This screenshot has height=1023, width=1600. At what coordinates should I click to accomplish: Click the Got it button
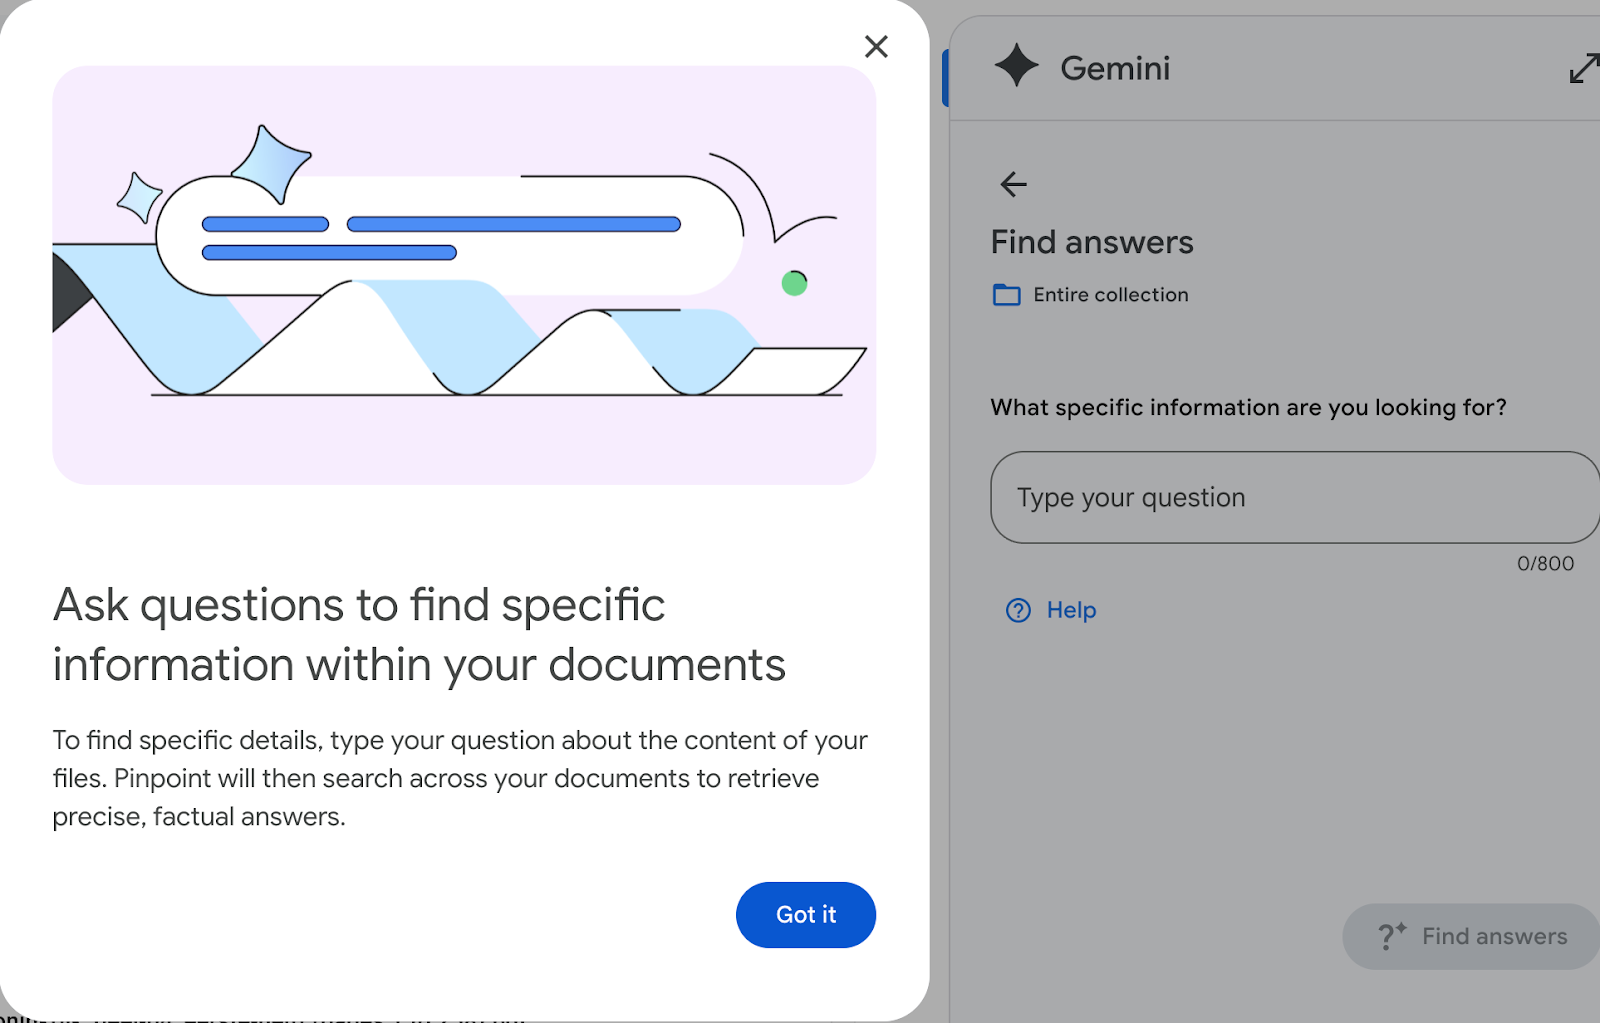pyautogui.click(x=806, y=915)
